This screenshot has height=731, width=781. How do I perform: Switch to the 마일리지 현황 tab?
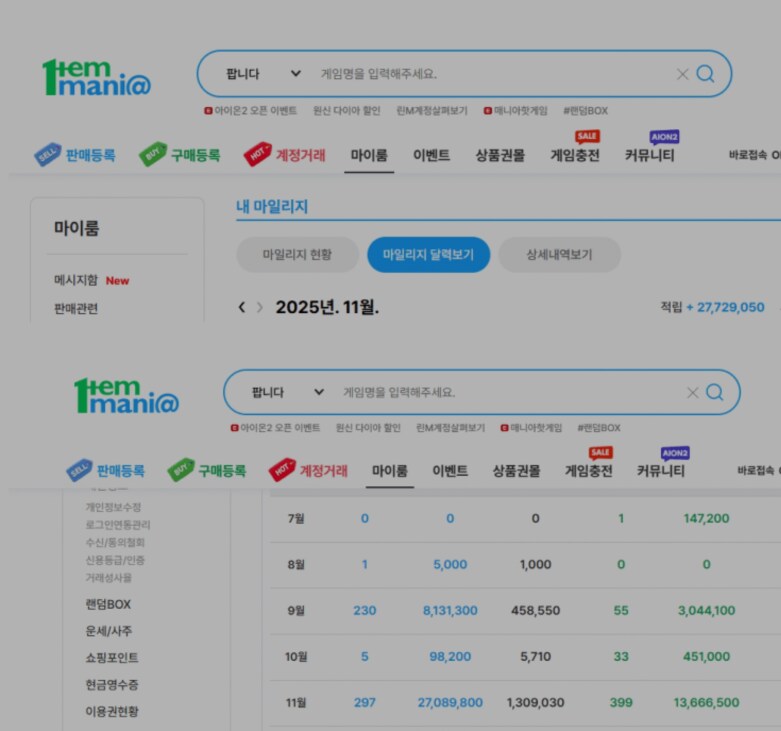pos(297,255)
